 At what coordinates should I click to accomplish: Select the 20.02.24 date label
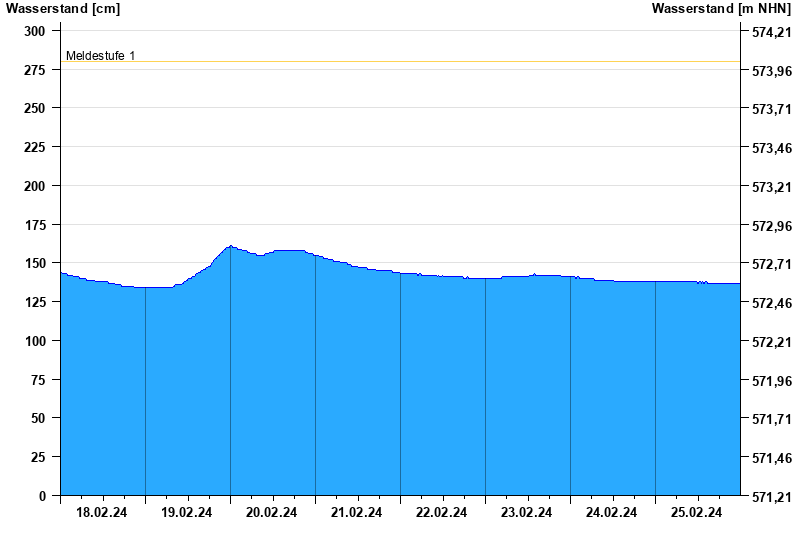272,513
